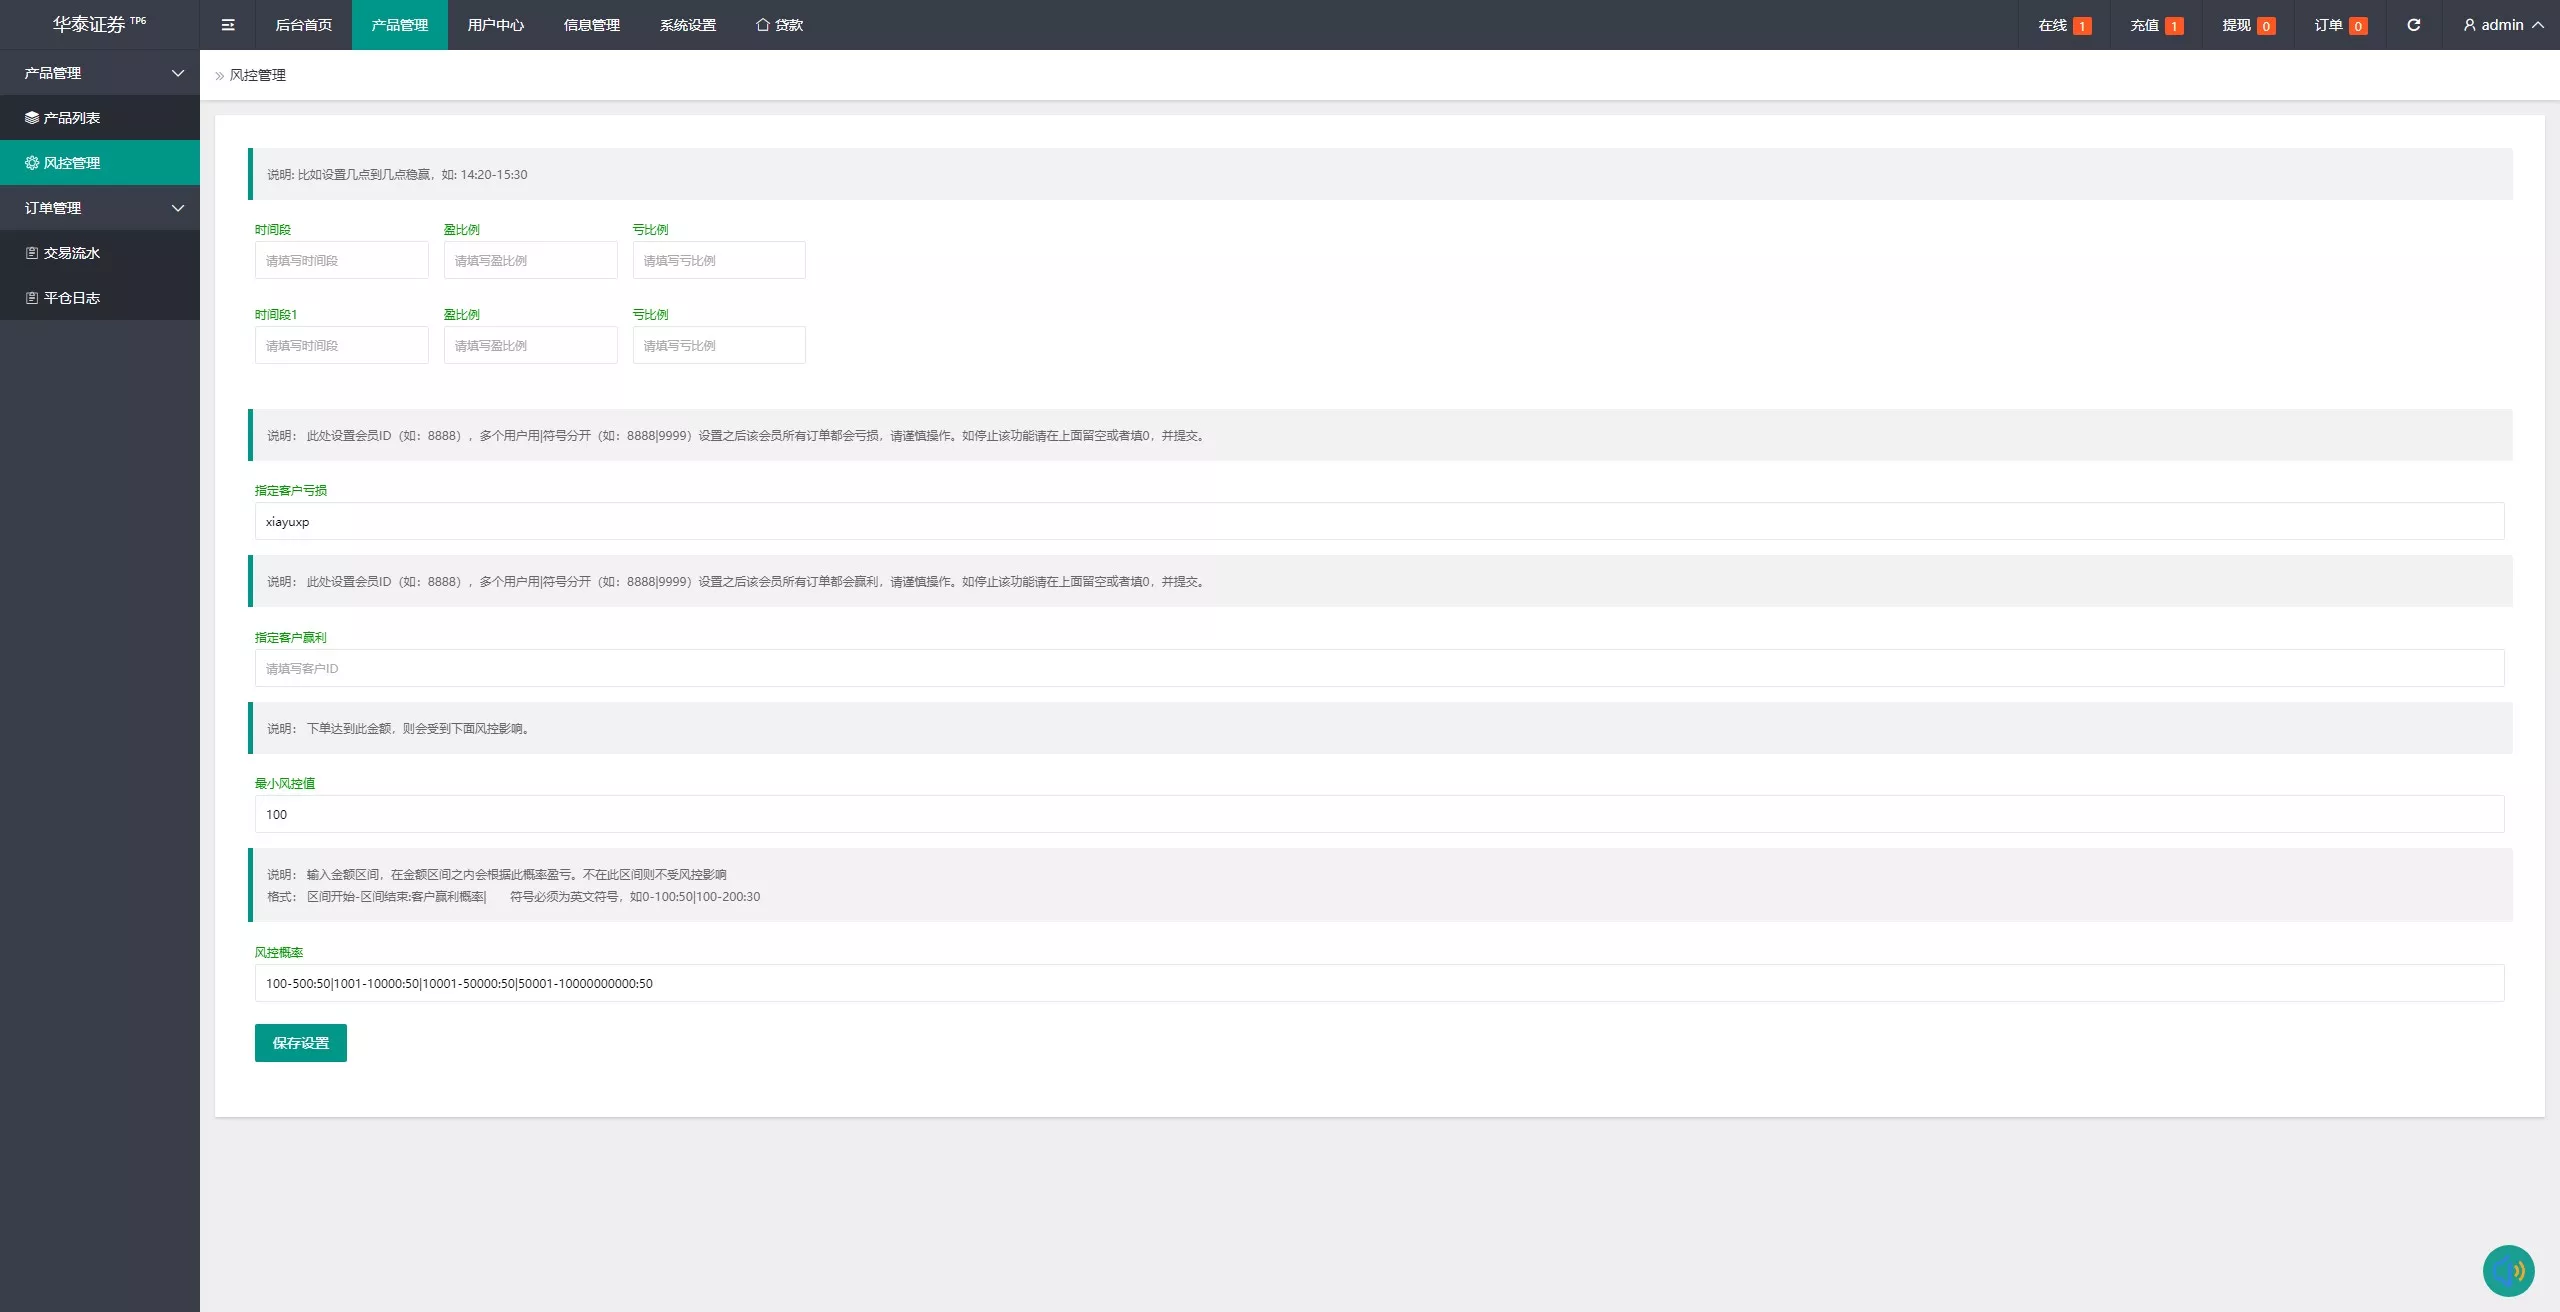Click the refresh icon in top bar
Screen dimensions: 2560x1312
pos(2413,25)
